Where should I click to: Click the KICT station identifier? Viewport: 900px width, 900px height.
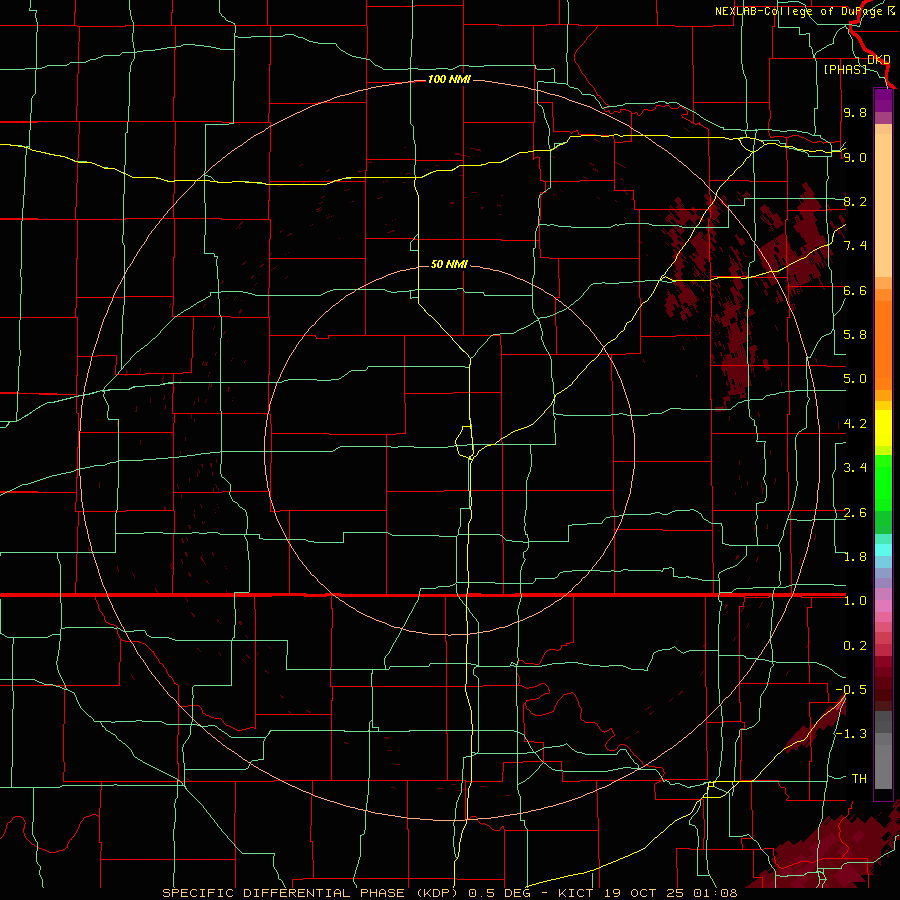(574, 893)
